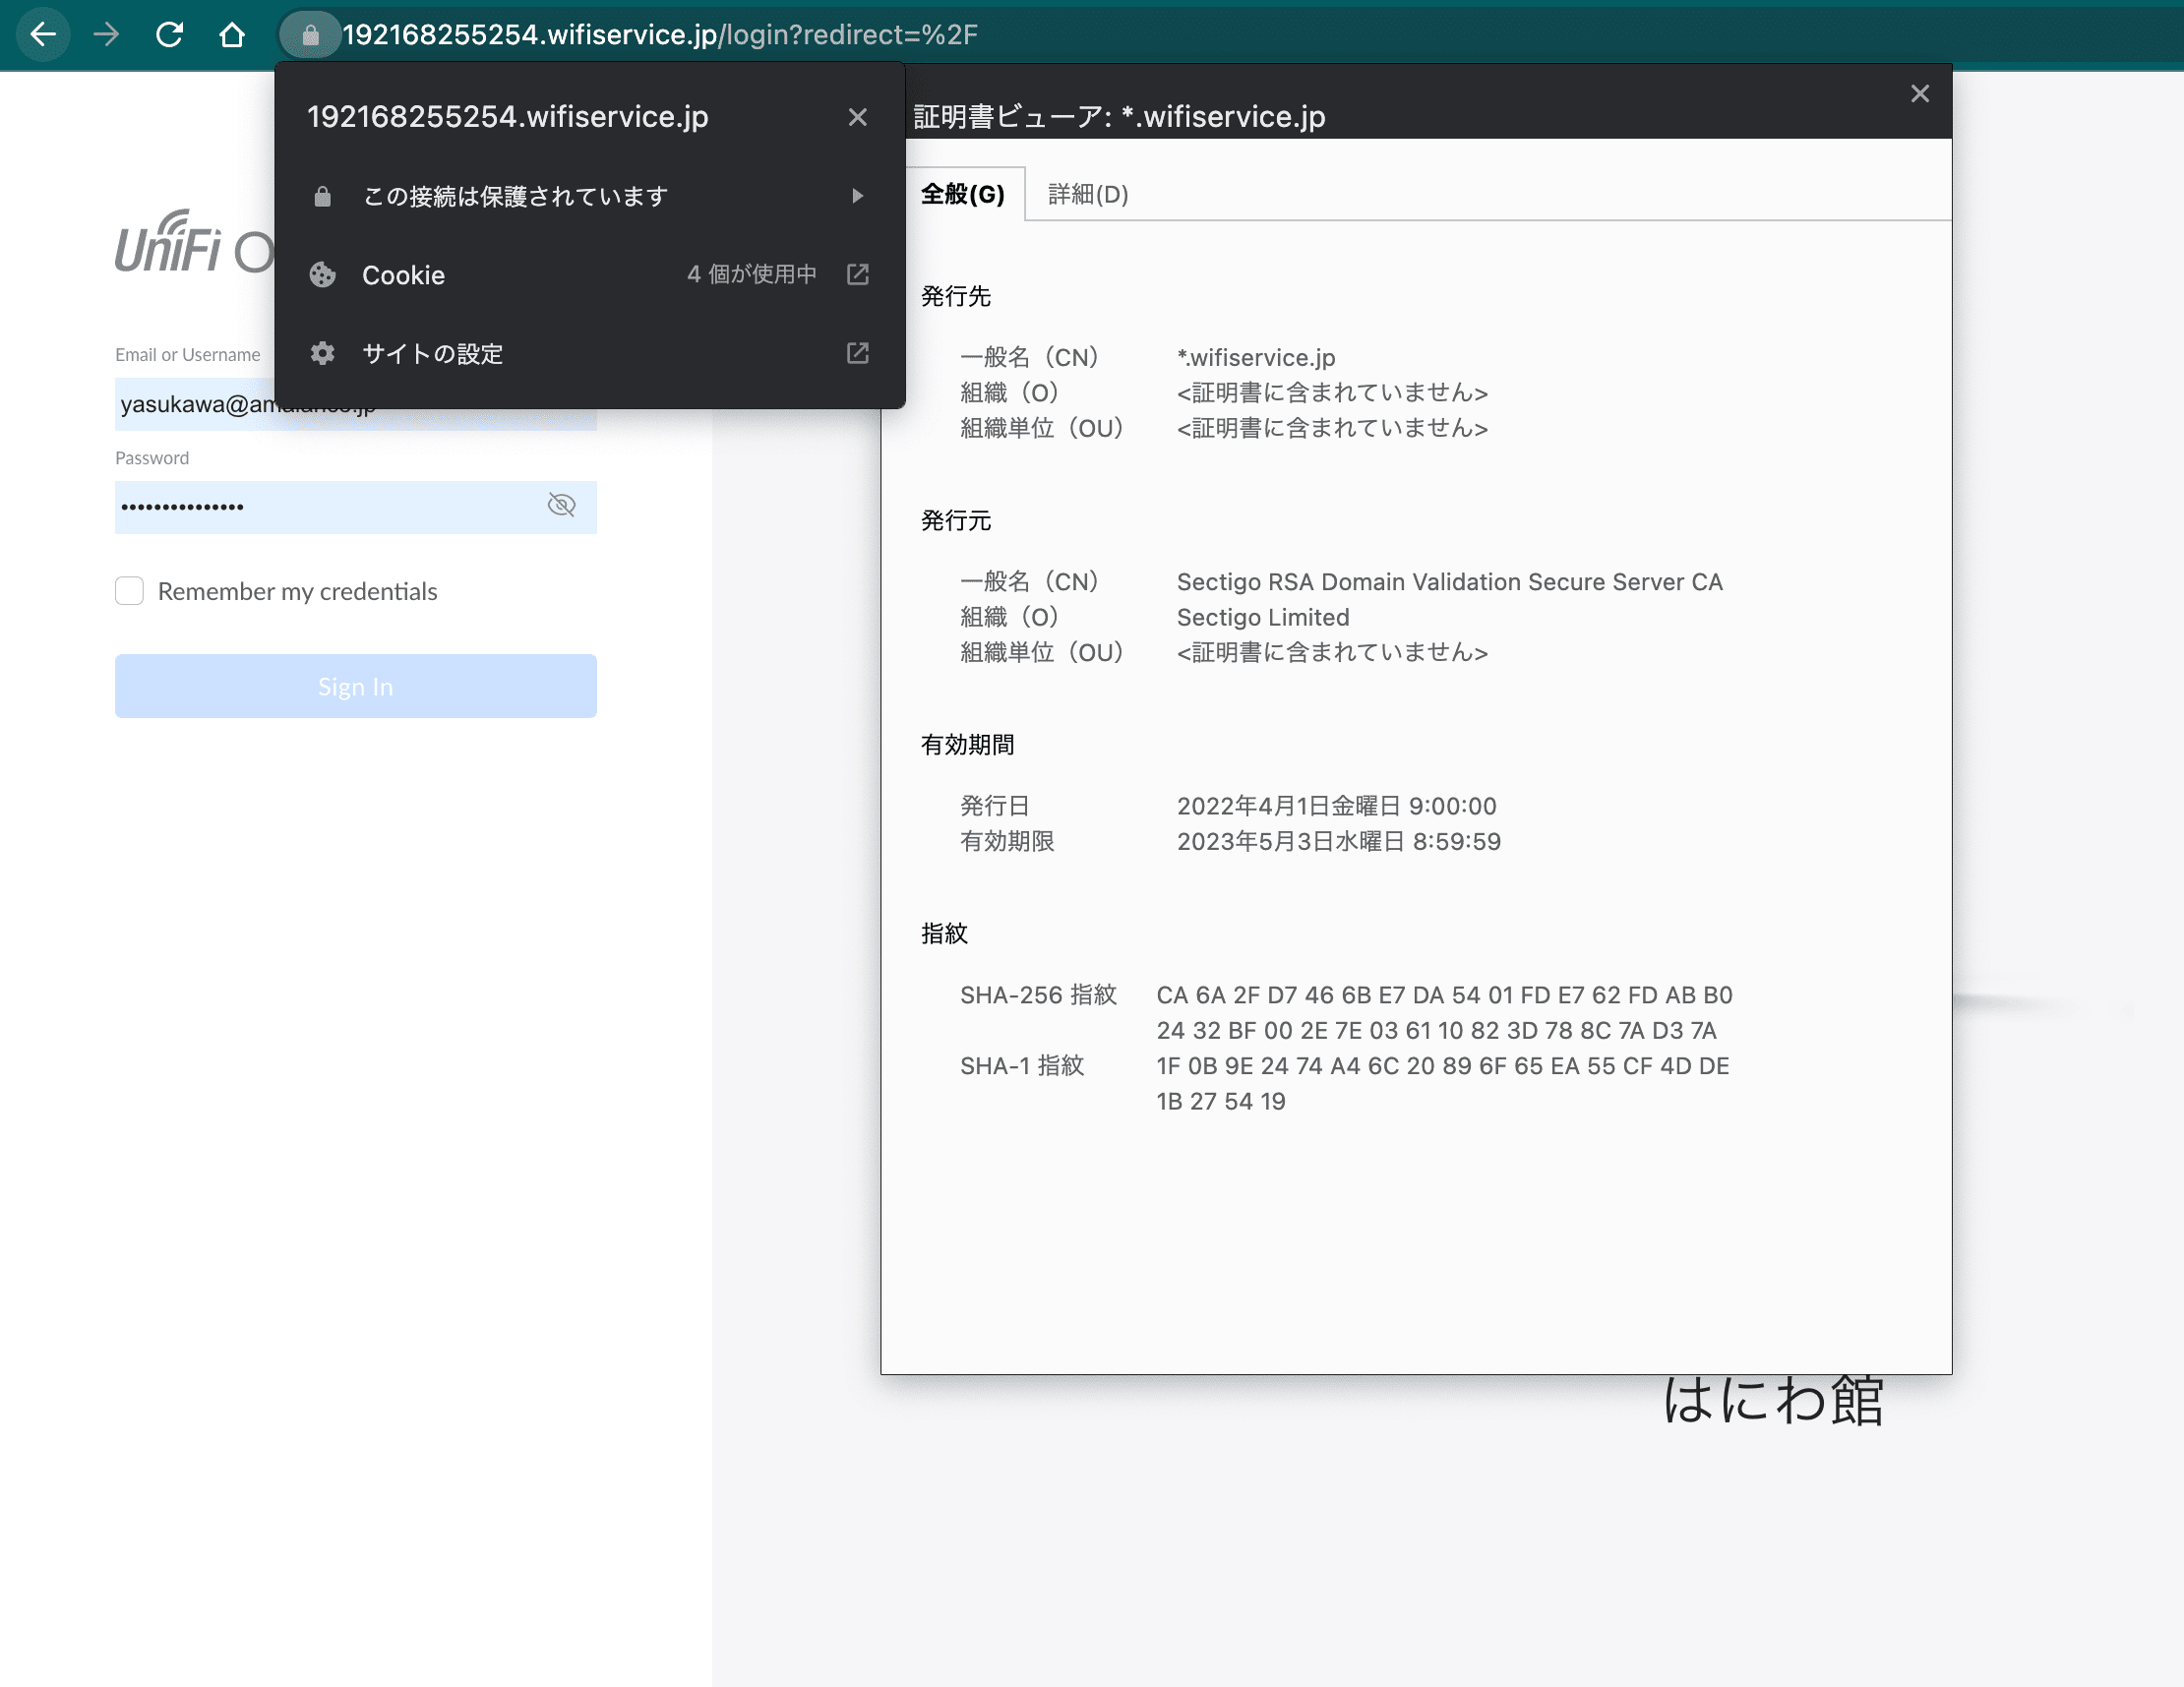Click the browser forward arrow
The height and width of the screenshot is (1687, 2184).
(x=106, y=35)
